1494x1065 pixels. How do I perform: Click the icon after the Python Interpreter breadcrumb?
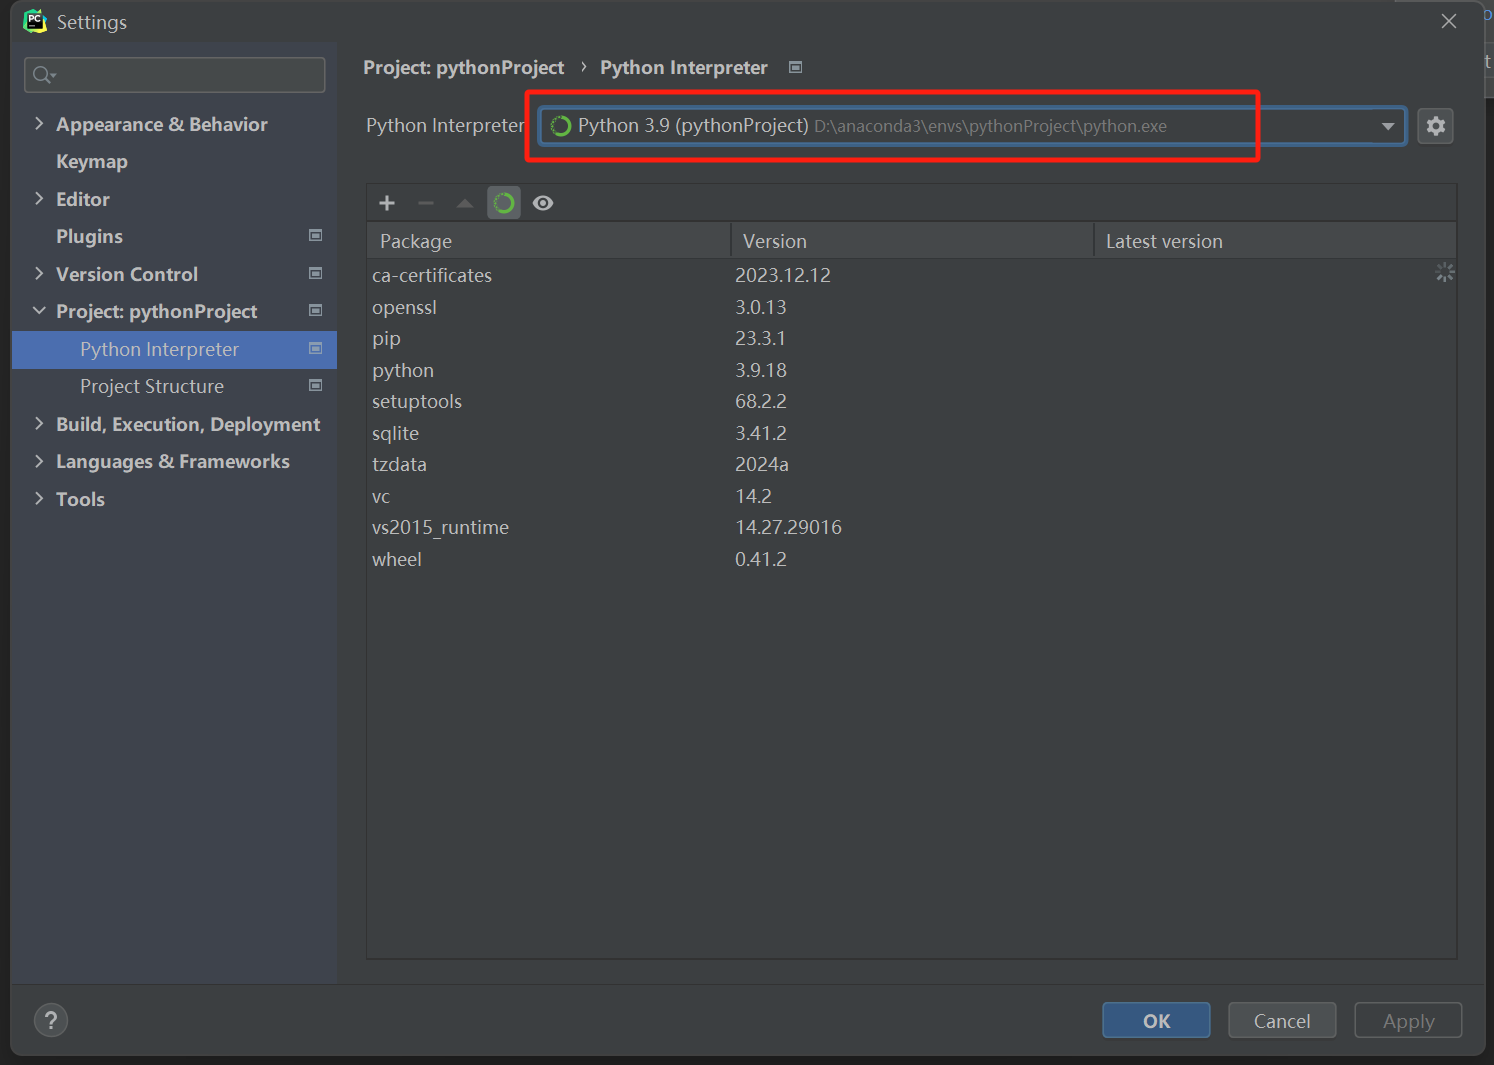click(x=796, y=67)
